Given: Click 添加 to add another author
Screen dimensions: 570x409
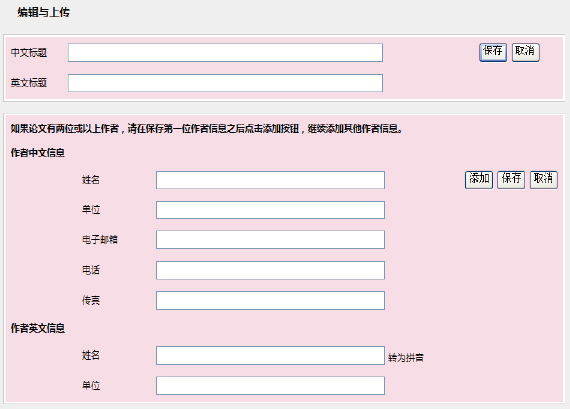Looking at the screenshot, I should [479, 180].
